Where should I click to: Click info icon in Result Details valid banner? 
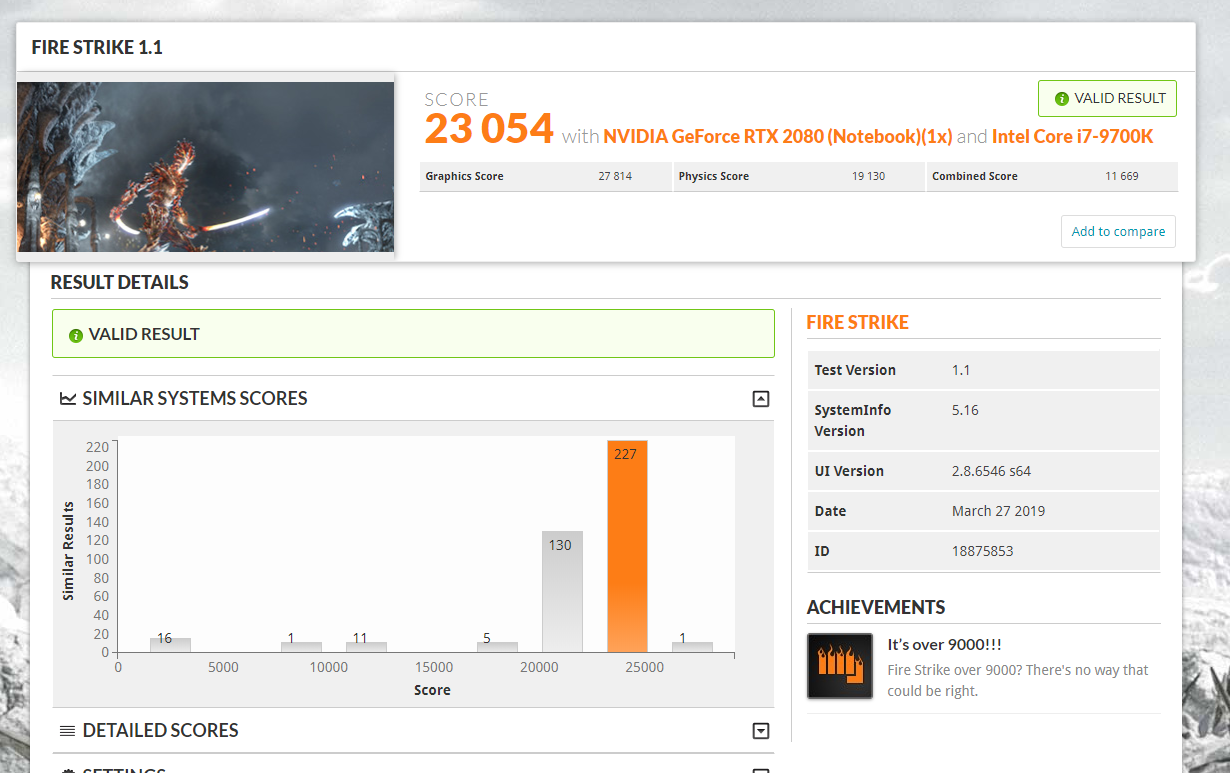[75, 335]
